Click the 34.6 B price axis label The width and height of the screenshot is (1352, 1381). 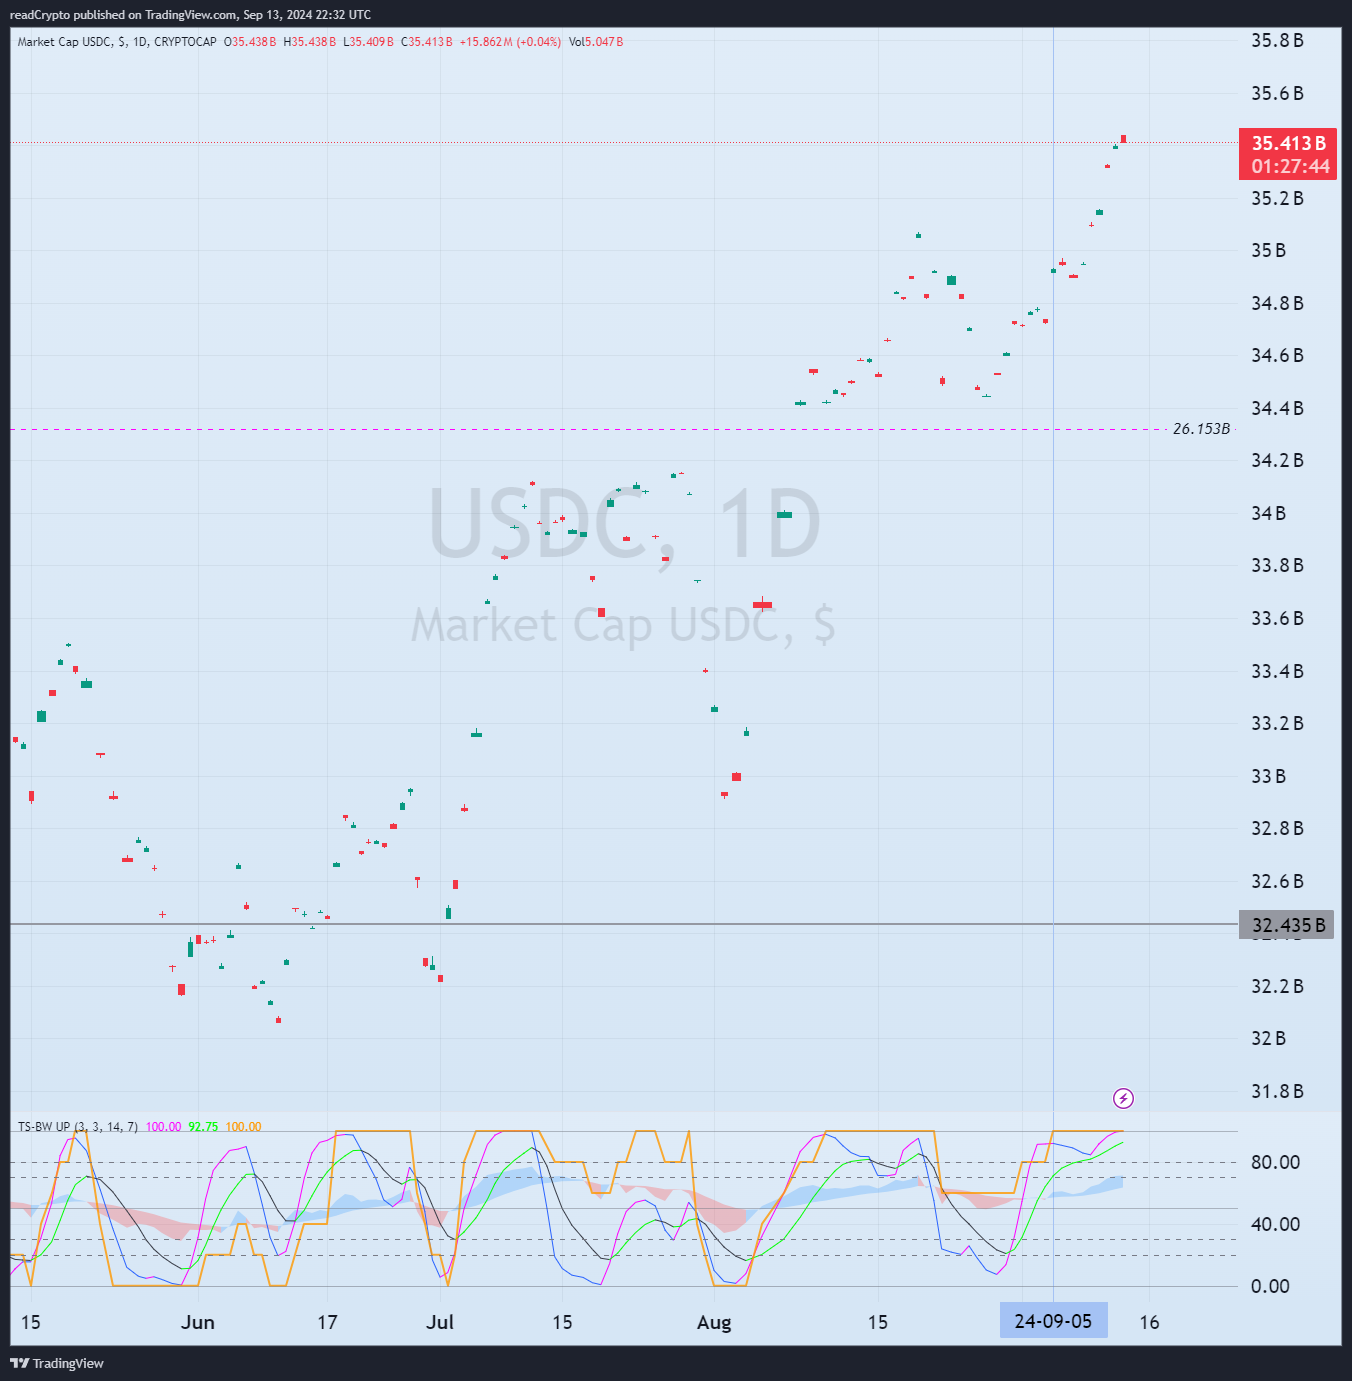[1277, 355]
